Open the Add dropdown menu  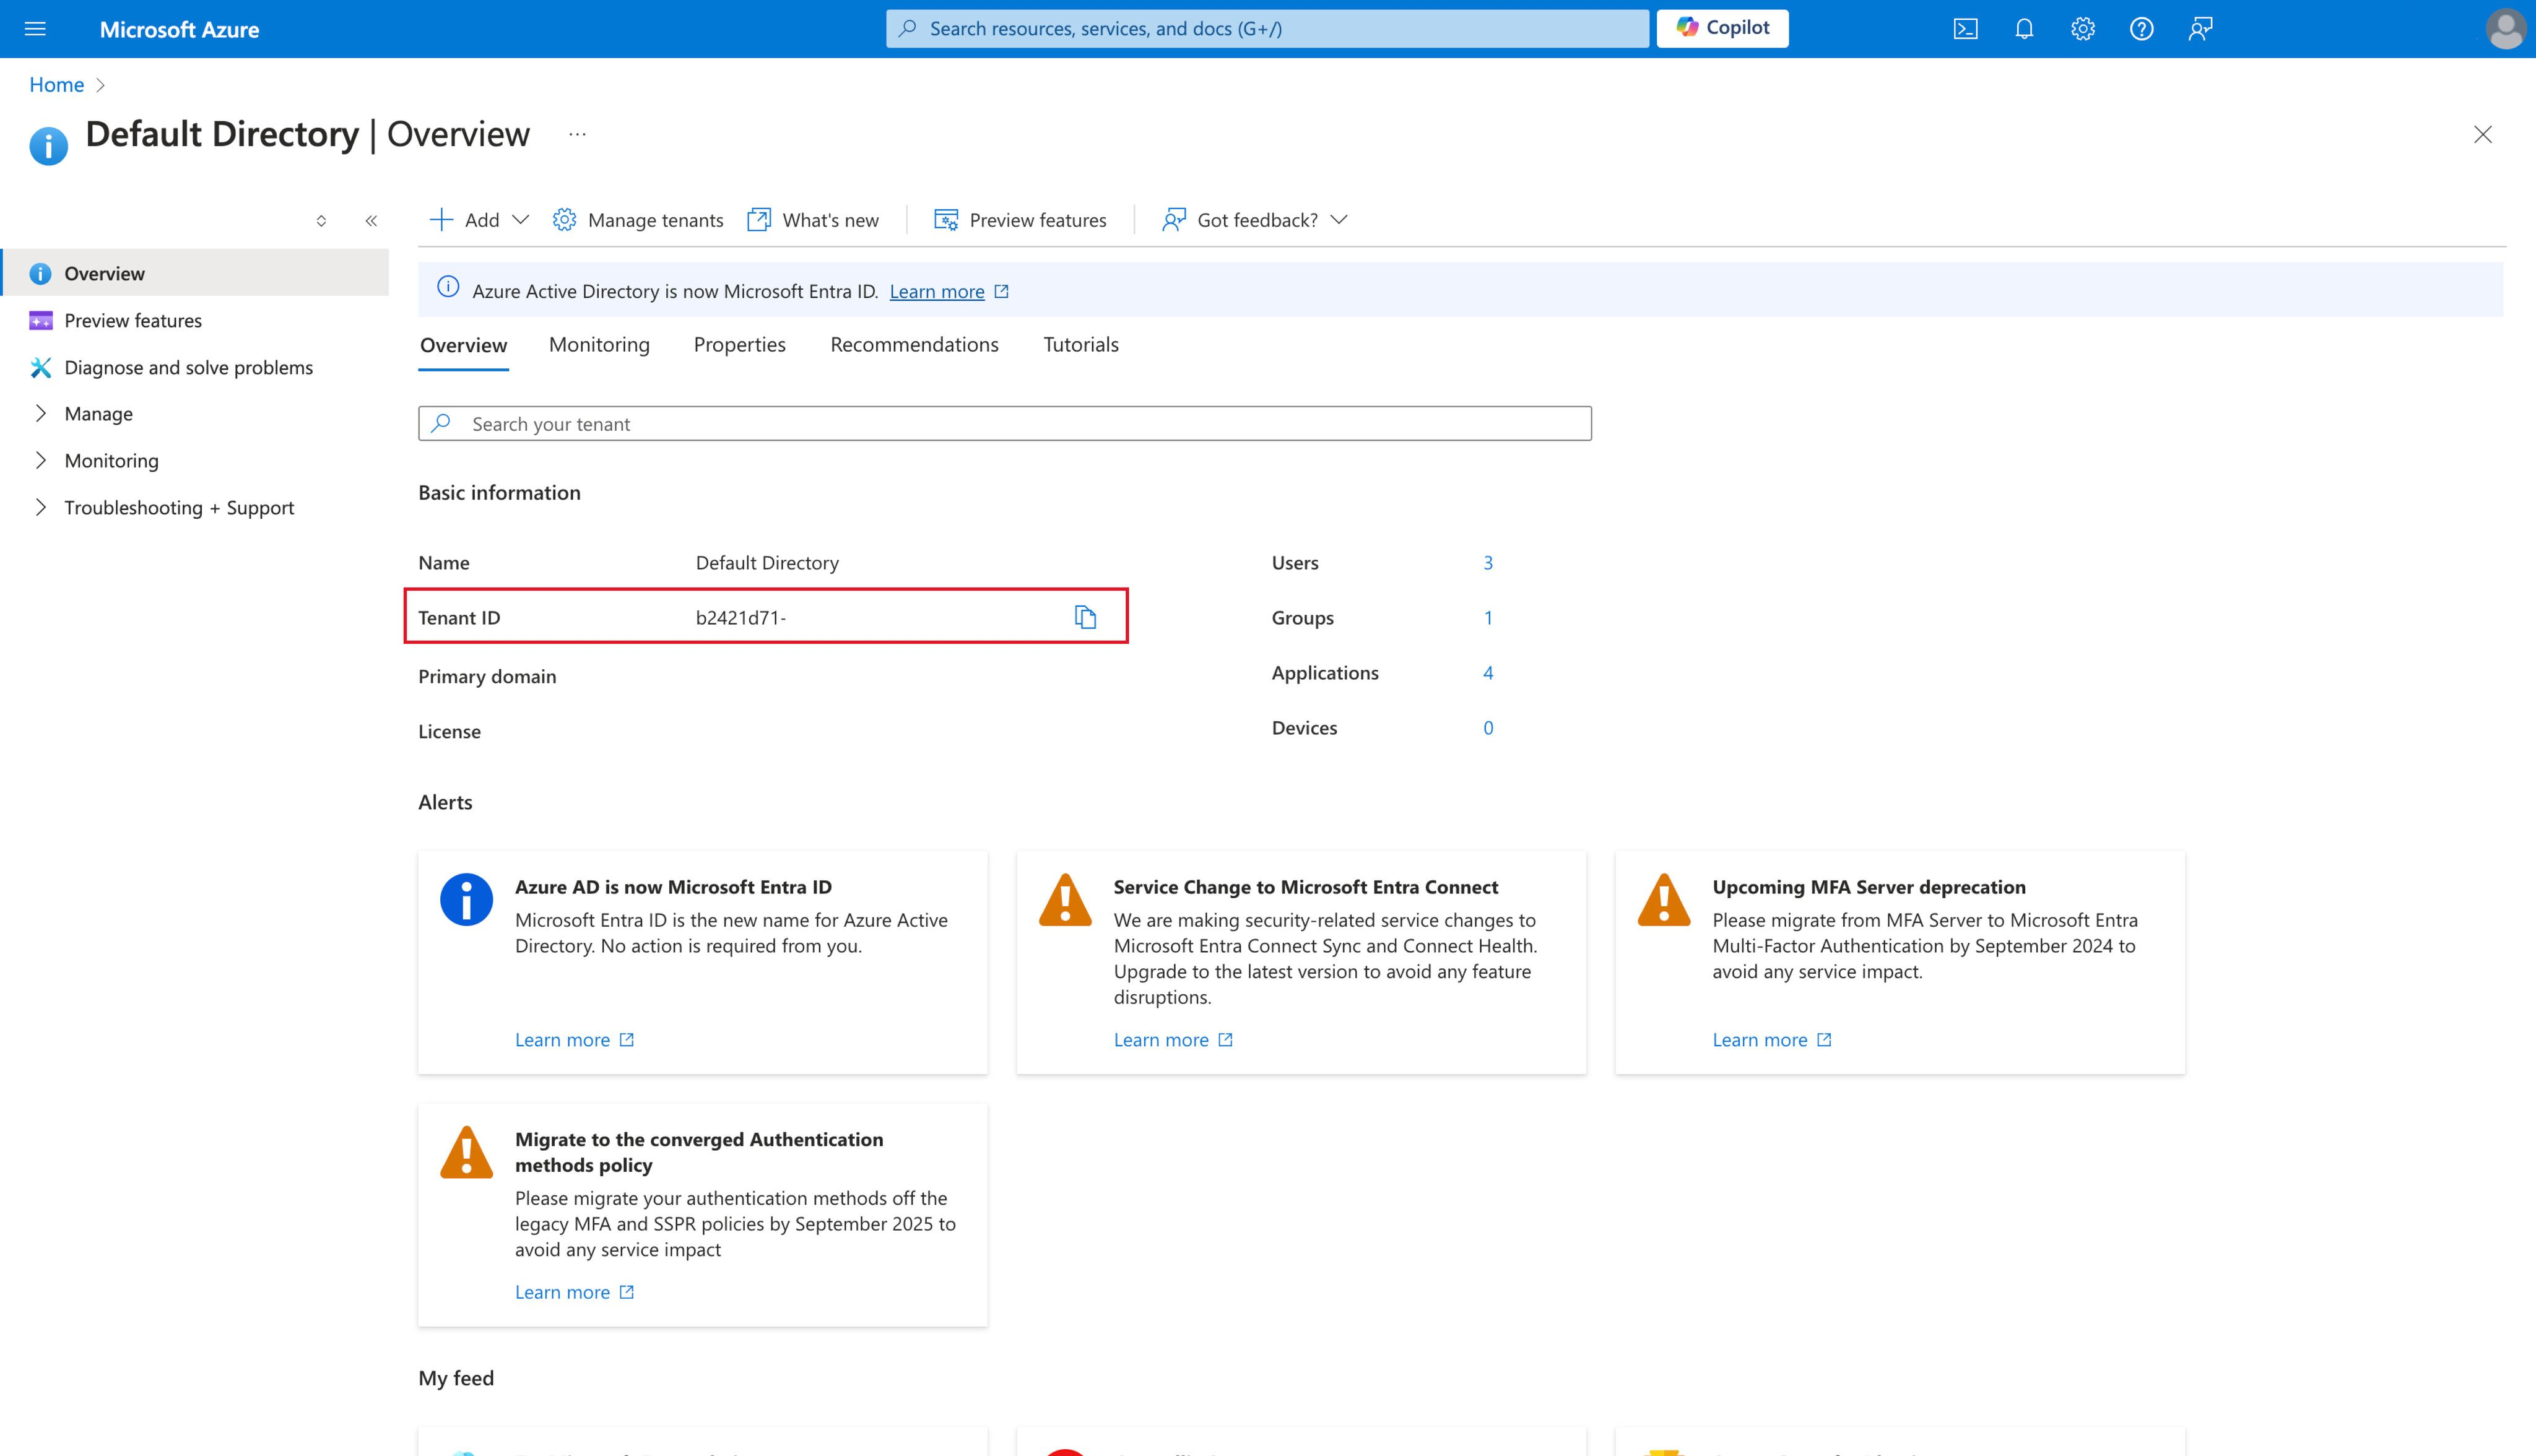click(479, 220)
